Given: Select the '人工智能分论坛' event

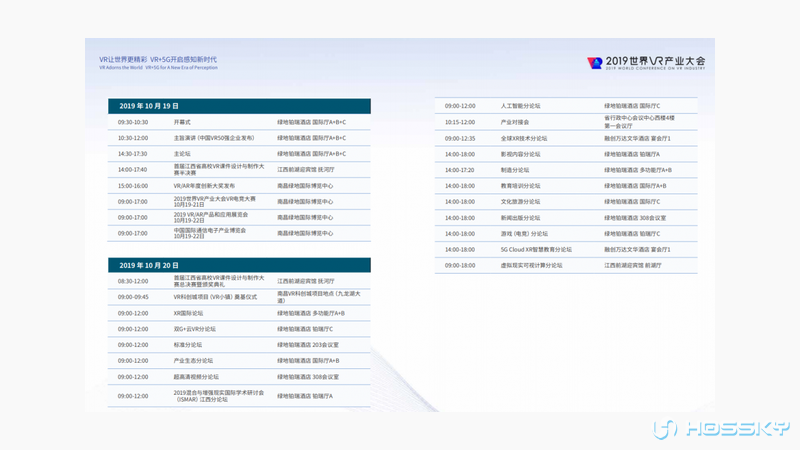Looking at the screenshot, I should point(520,106).
